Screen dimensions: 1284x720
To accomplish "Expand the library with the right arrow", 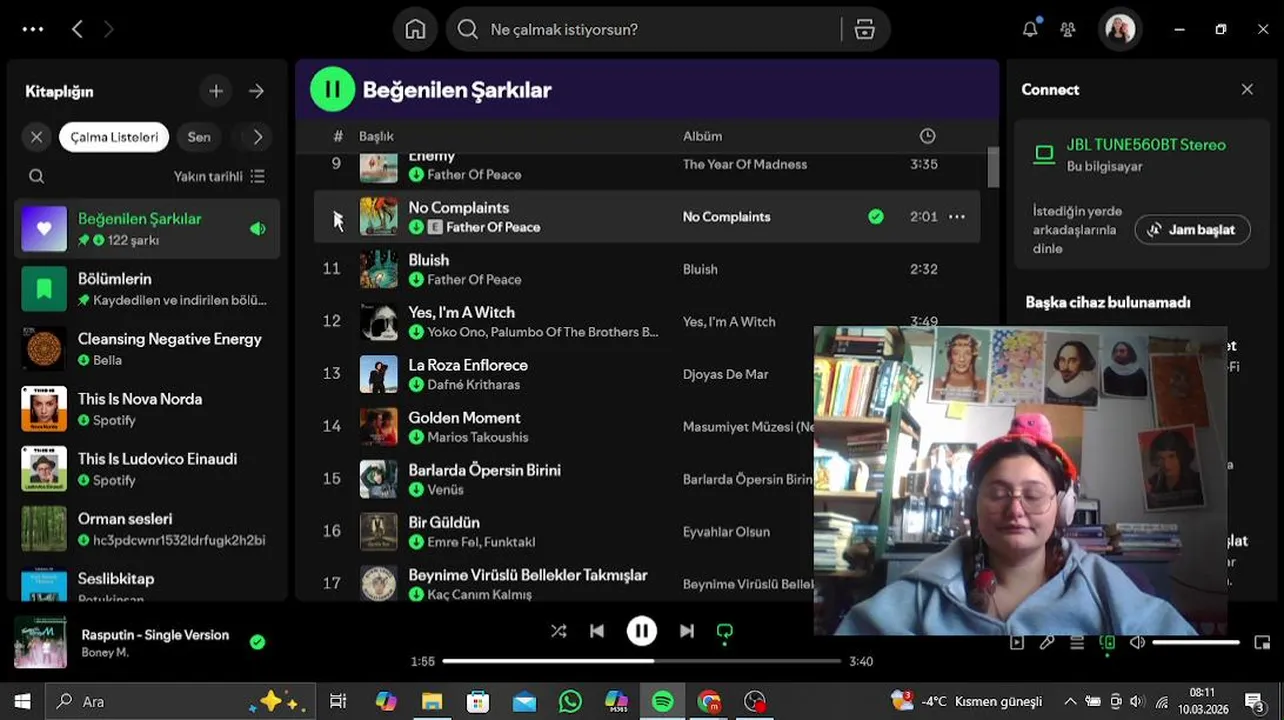I will point(257,91).
